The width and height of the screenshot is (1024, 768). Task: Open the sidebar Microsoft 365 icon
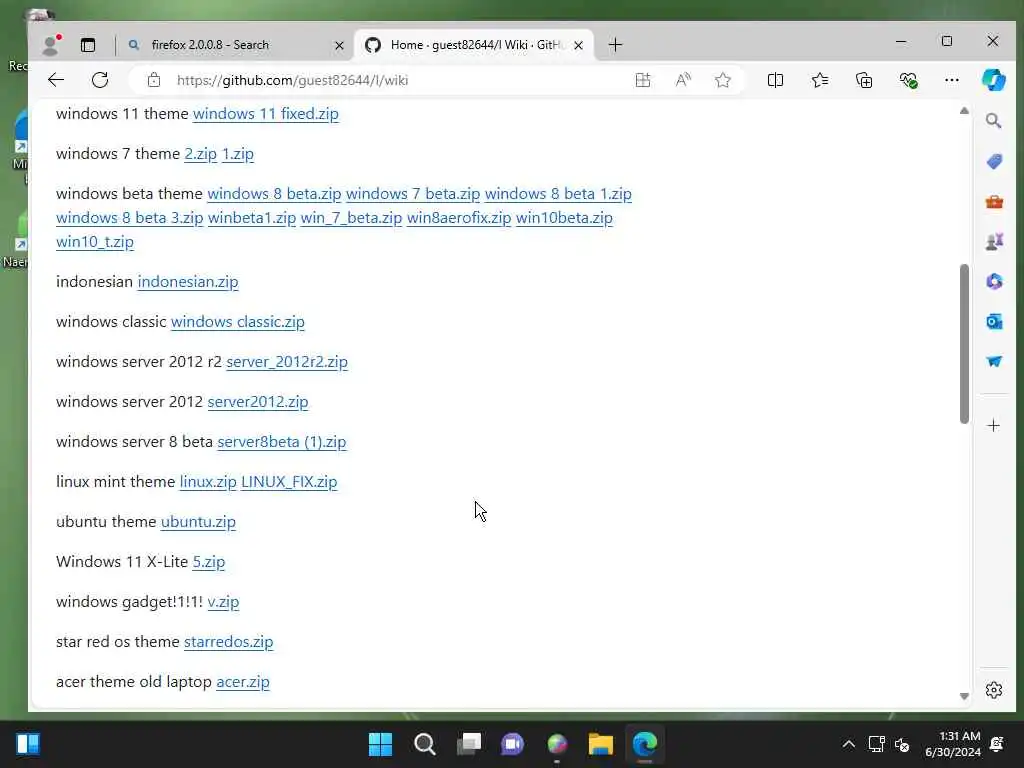(994, 281)
